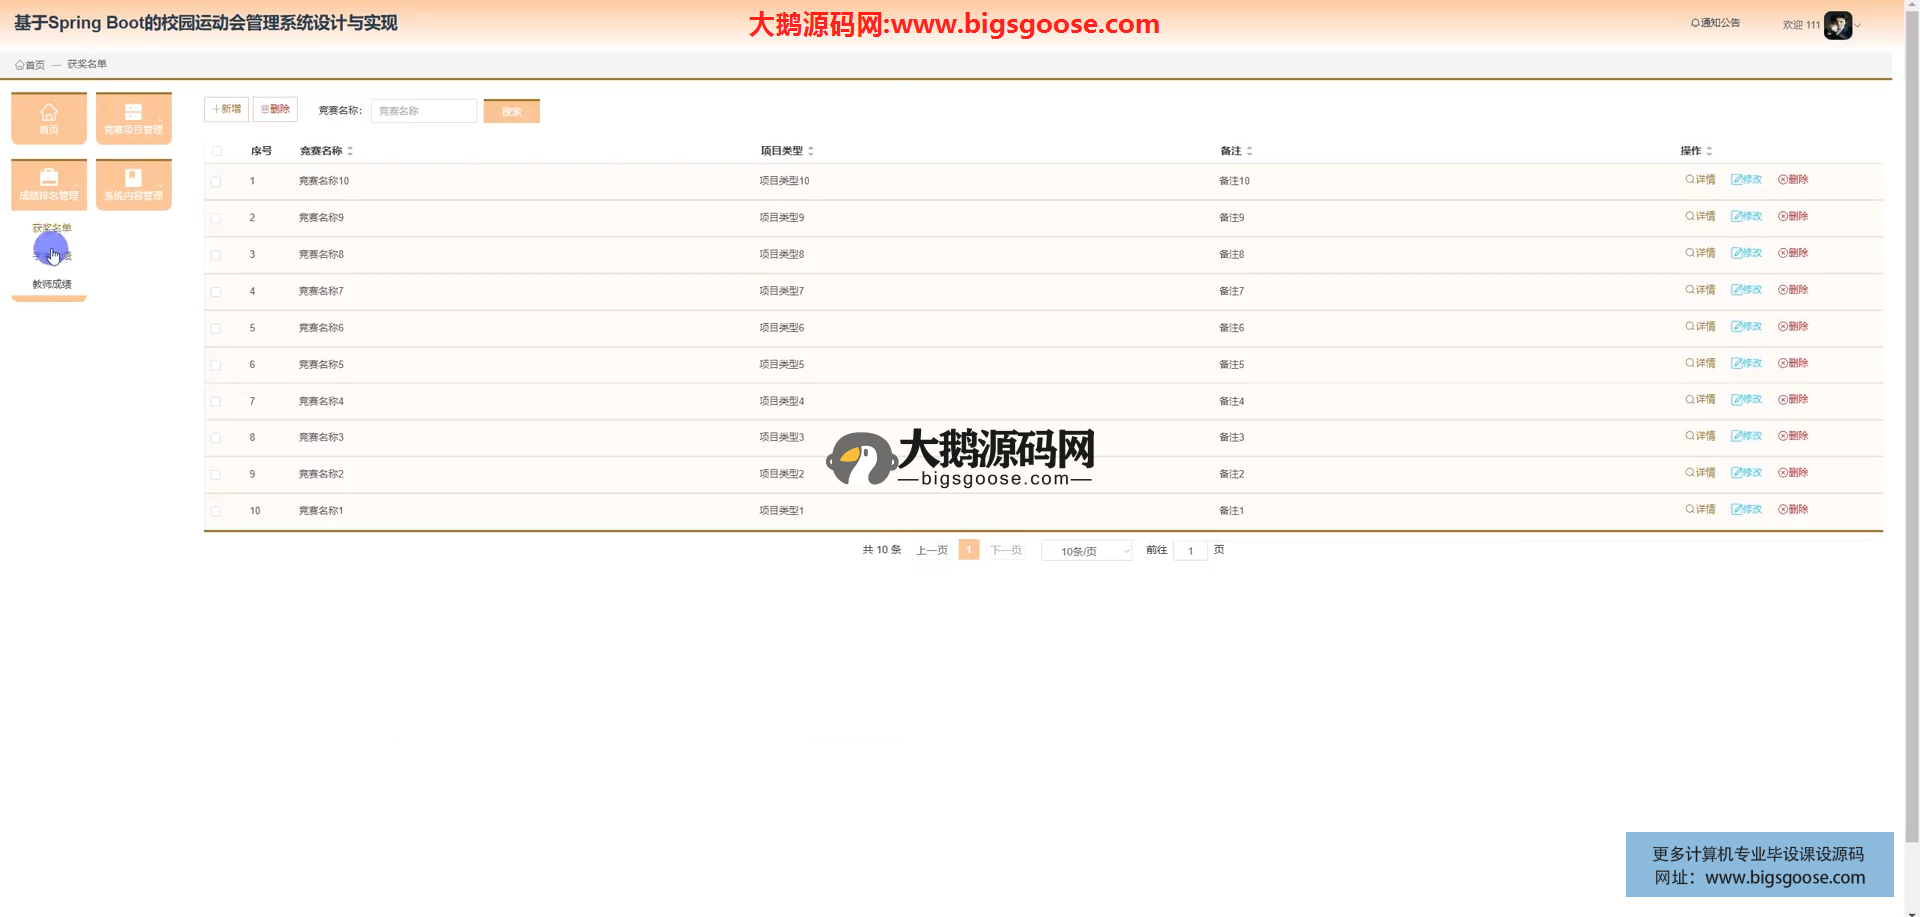Check the checkbox for row 竞赛名称10
Viewport: 1920px width, 917px height.
click(216, 182)
